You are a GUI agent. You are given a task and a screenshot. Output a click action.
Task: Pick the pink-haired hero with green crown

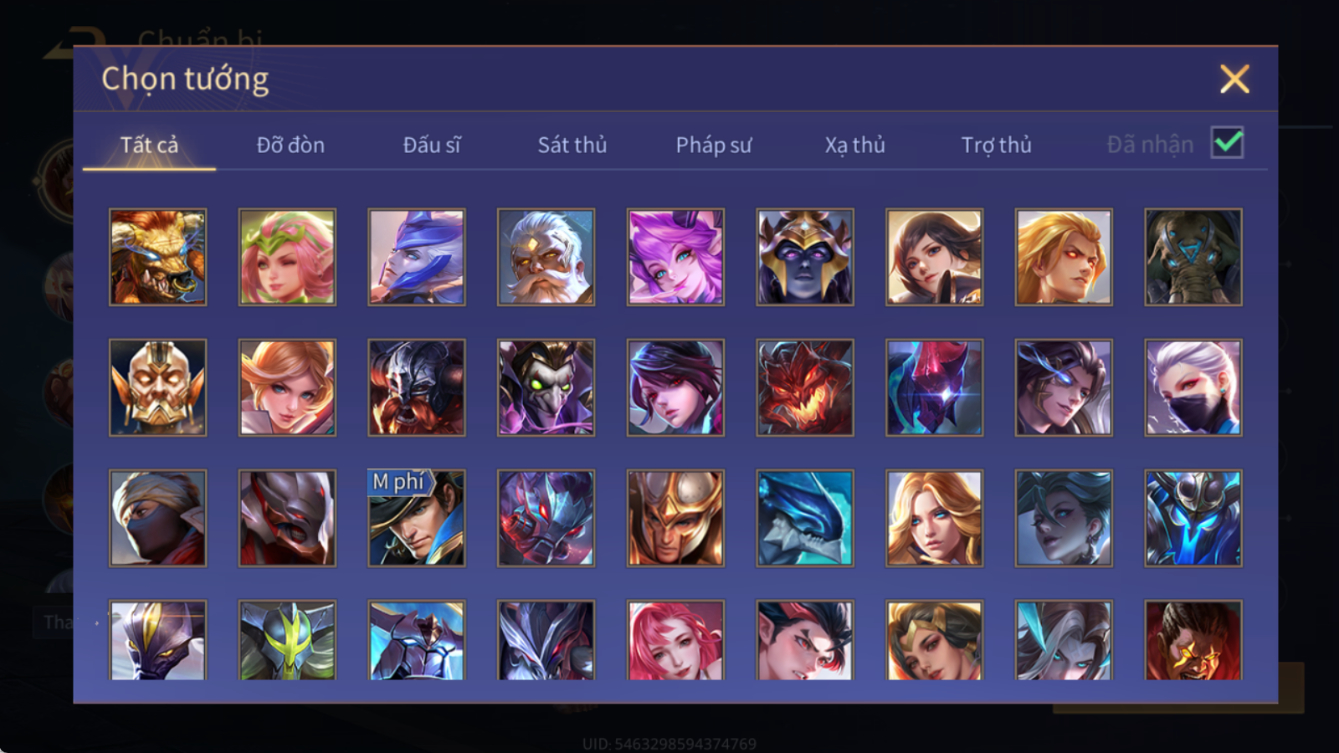click(x=287, y=257)
